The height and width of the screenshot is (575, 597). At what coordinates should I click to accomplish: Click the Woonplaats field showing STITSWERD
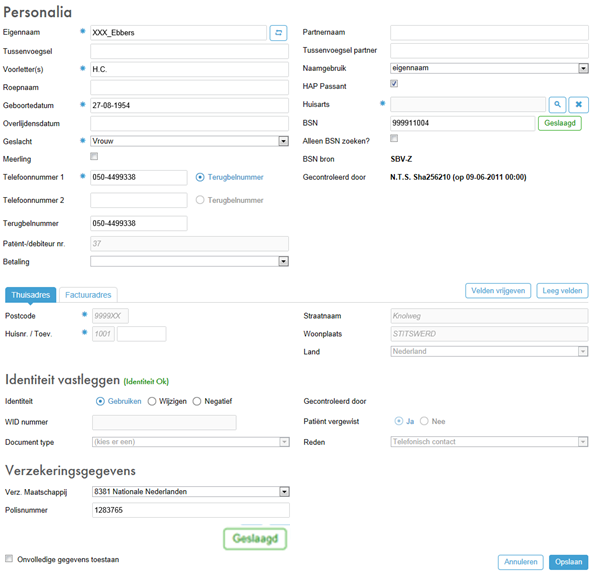click(489, 334)
